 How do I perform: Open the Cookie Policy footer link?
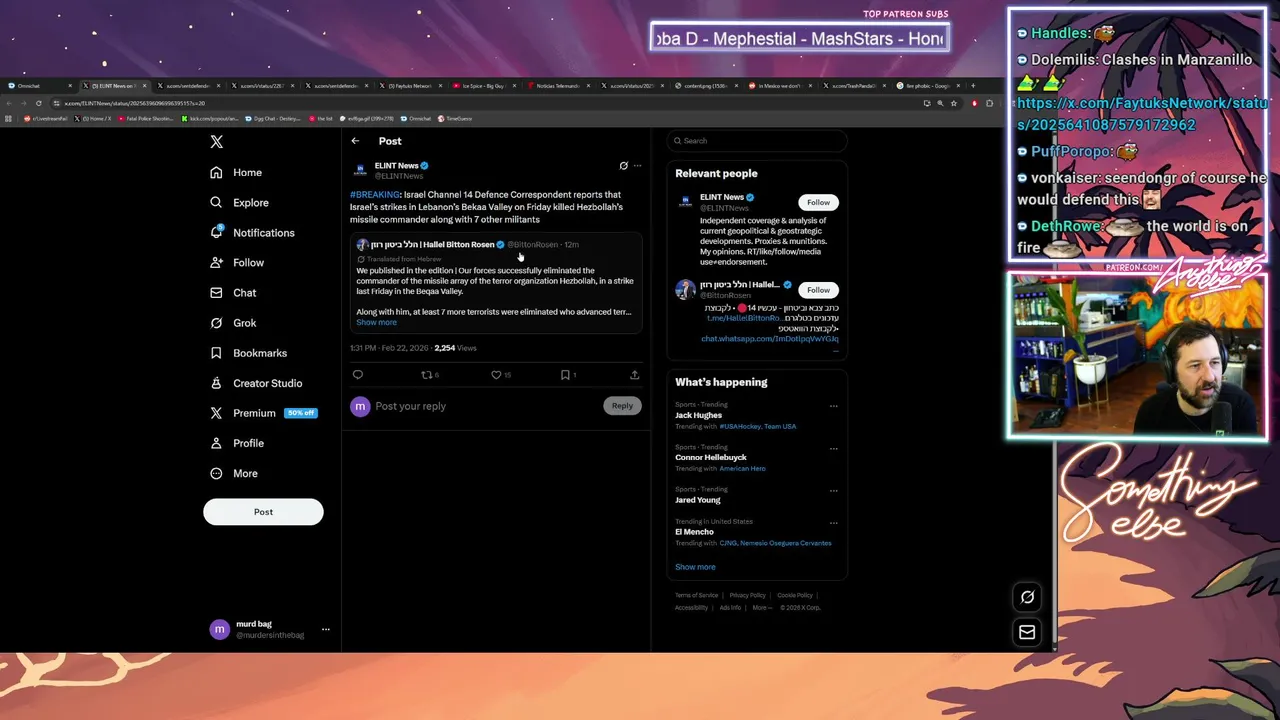795,595
